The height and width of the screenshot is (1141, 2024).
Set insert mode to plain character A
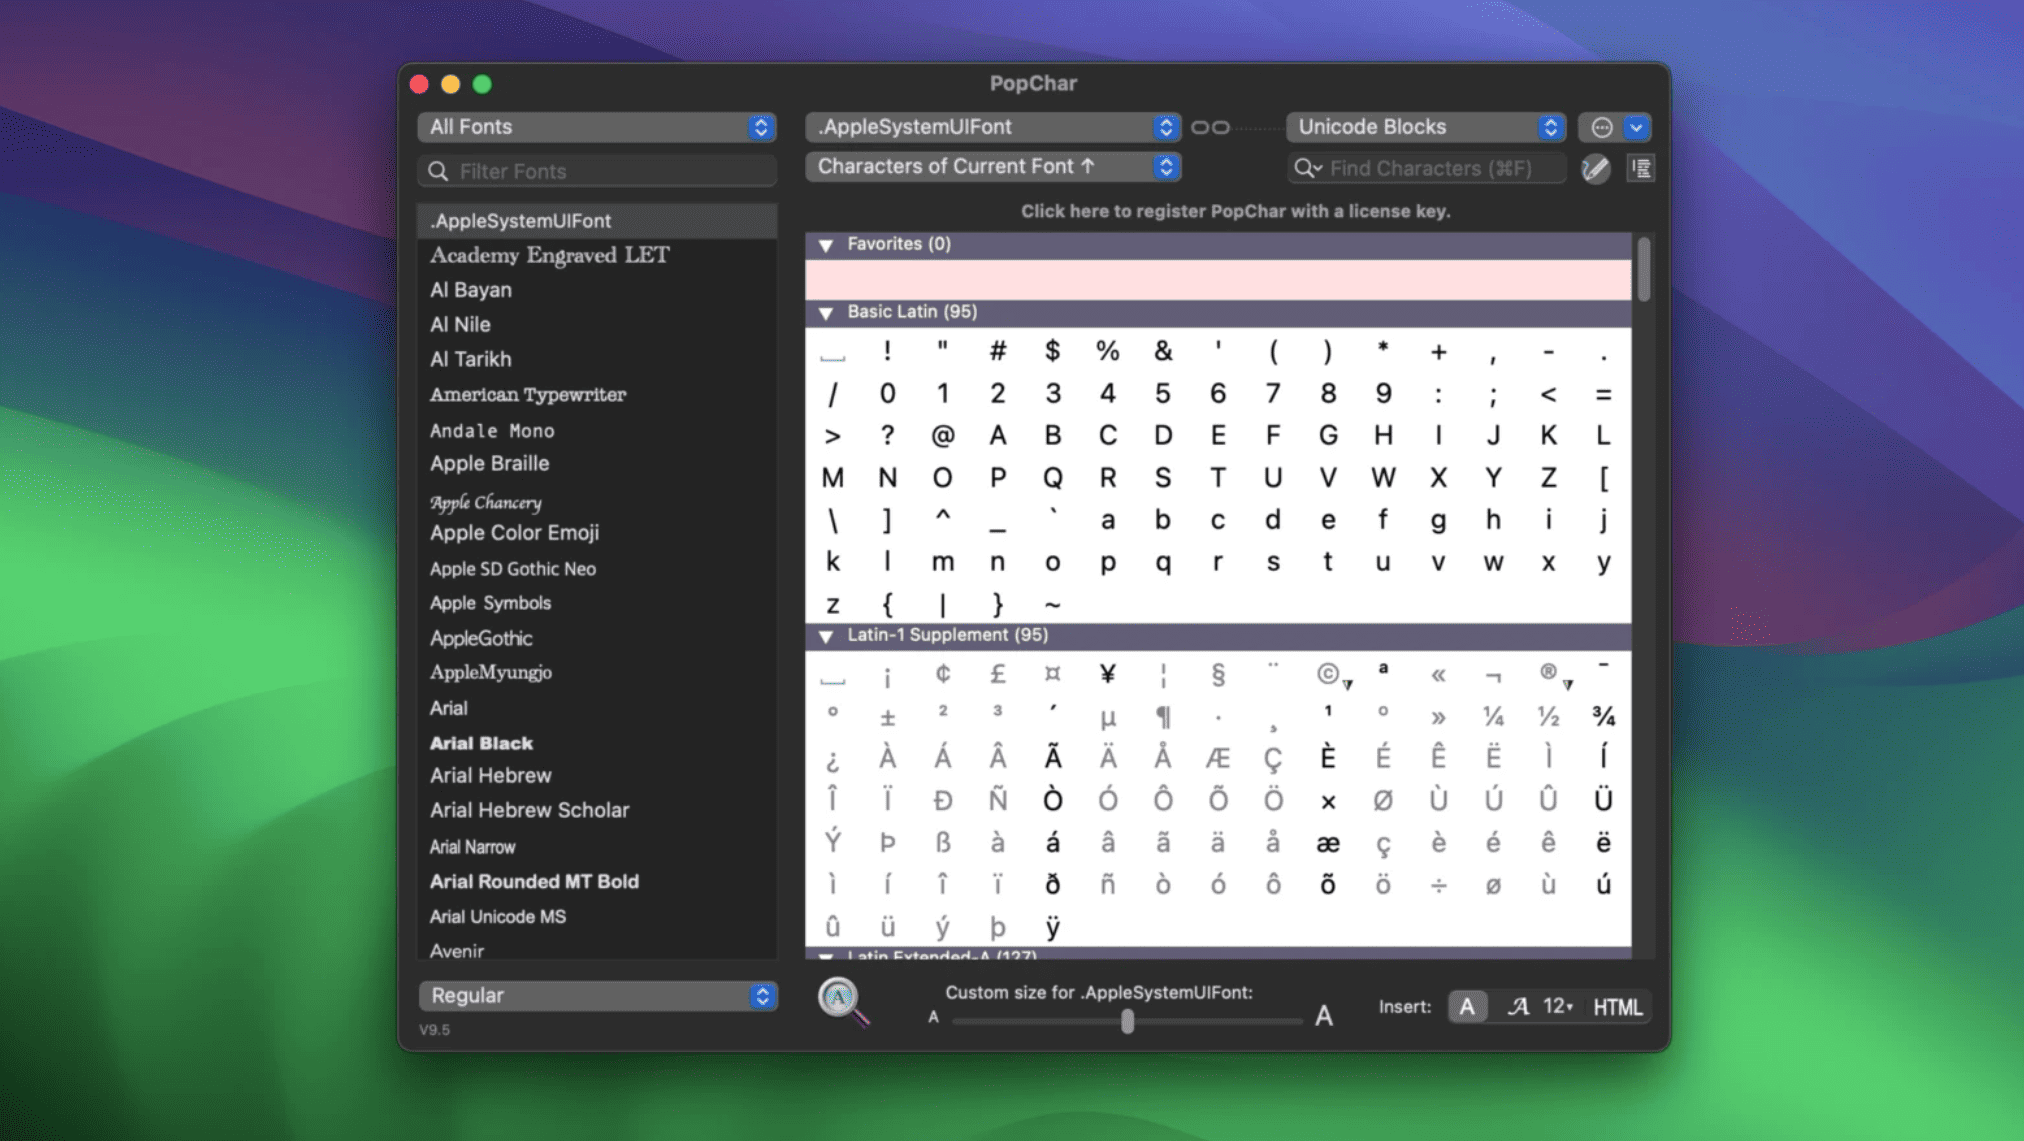1466,1007
